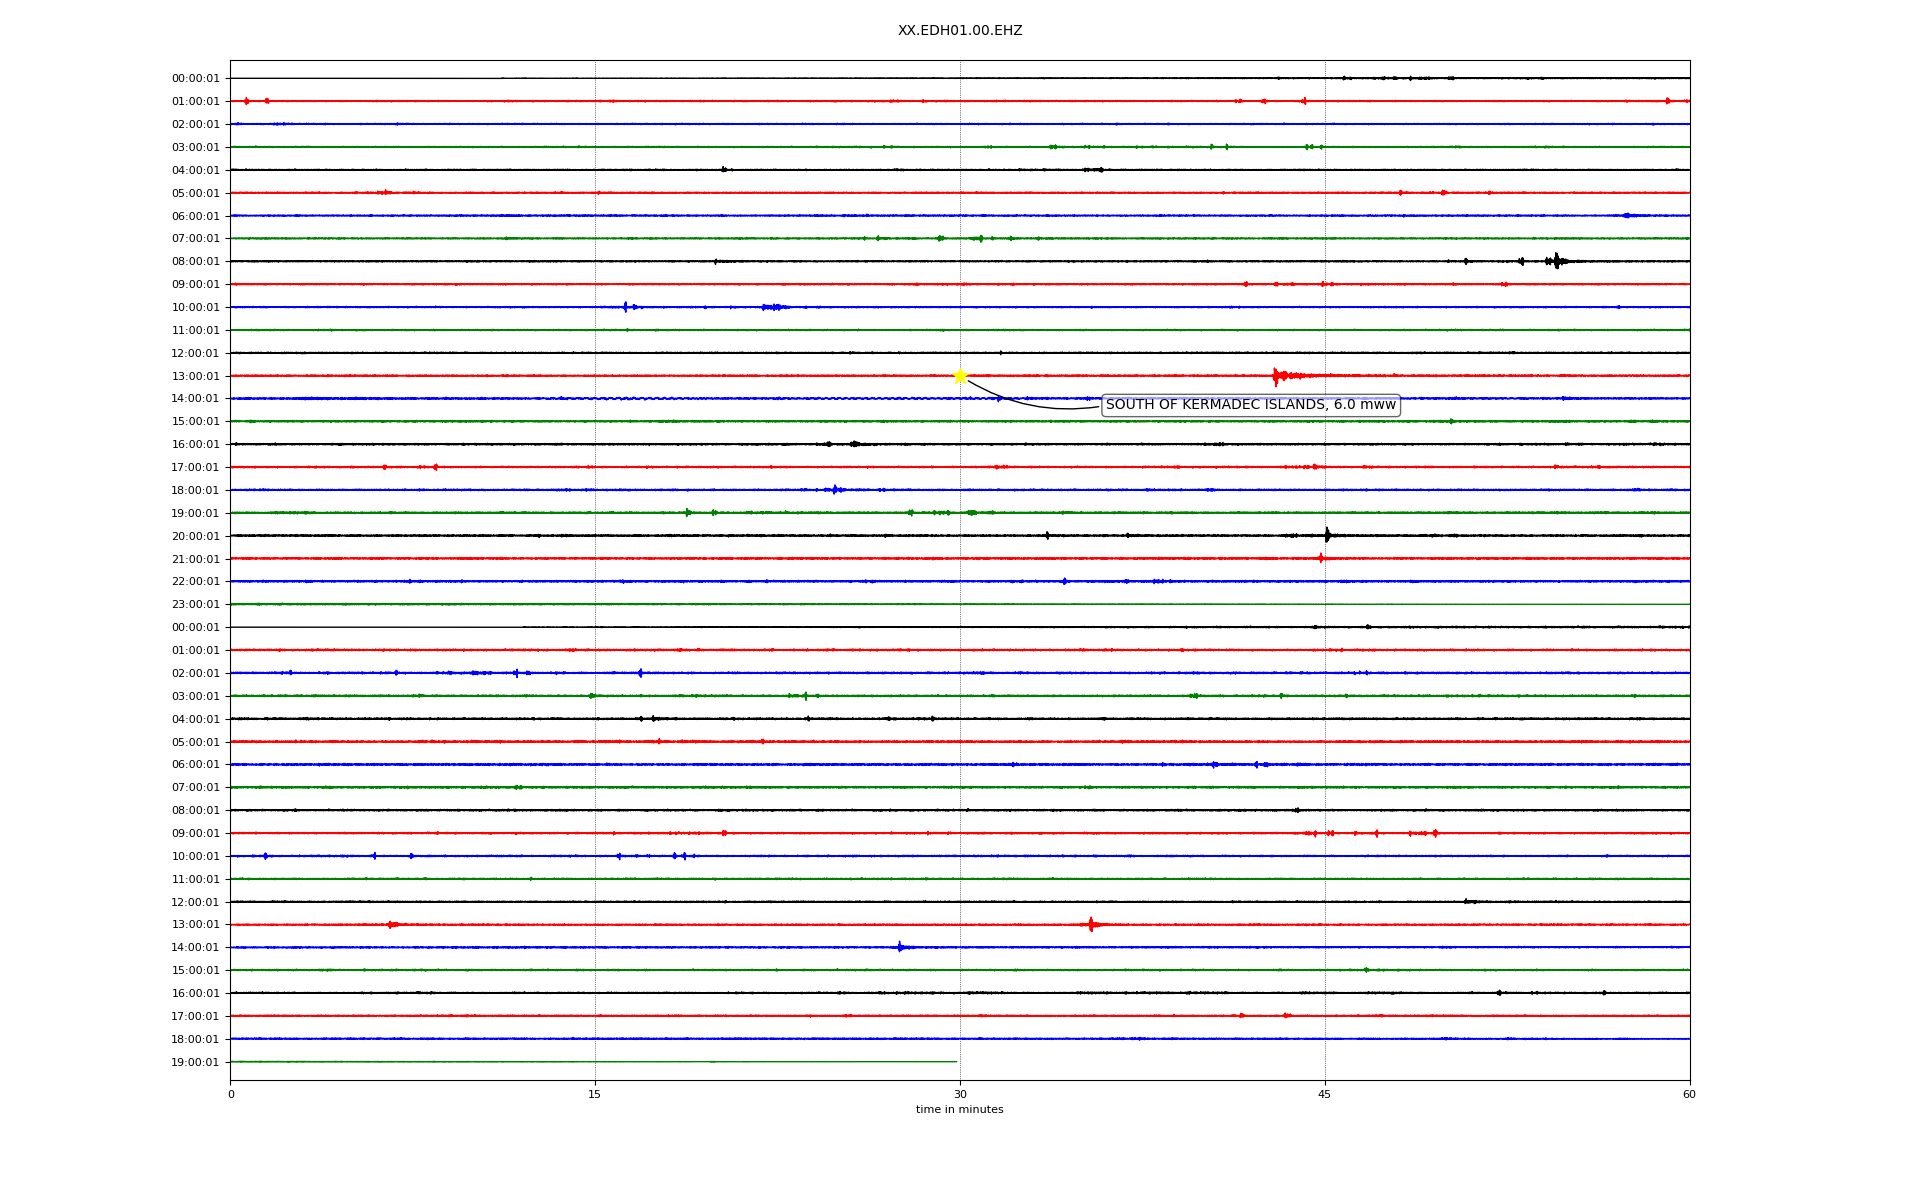
Task: Click the x-axis tick label 30
Action: (960, 1094)
